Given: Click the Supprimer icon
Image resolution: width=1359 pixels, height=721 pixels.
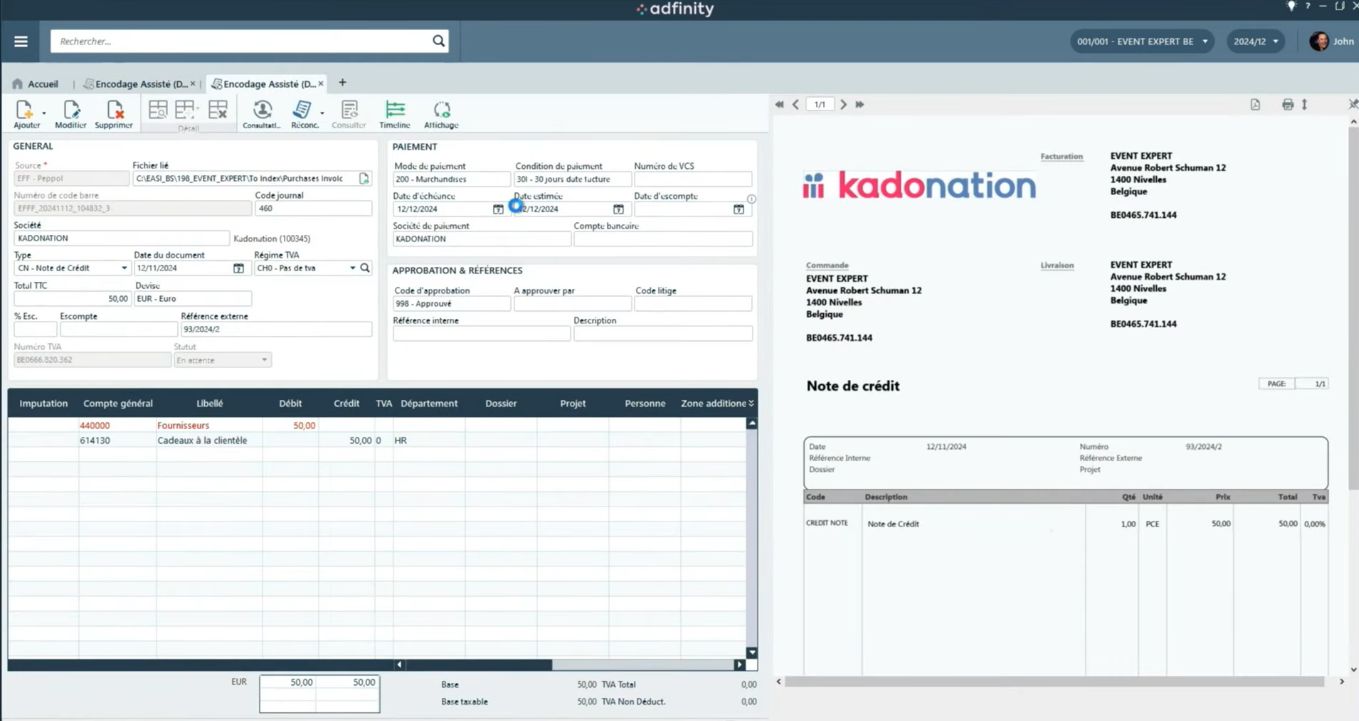Looking at the screenshot, I should coord(114,110).
